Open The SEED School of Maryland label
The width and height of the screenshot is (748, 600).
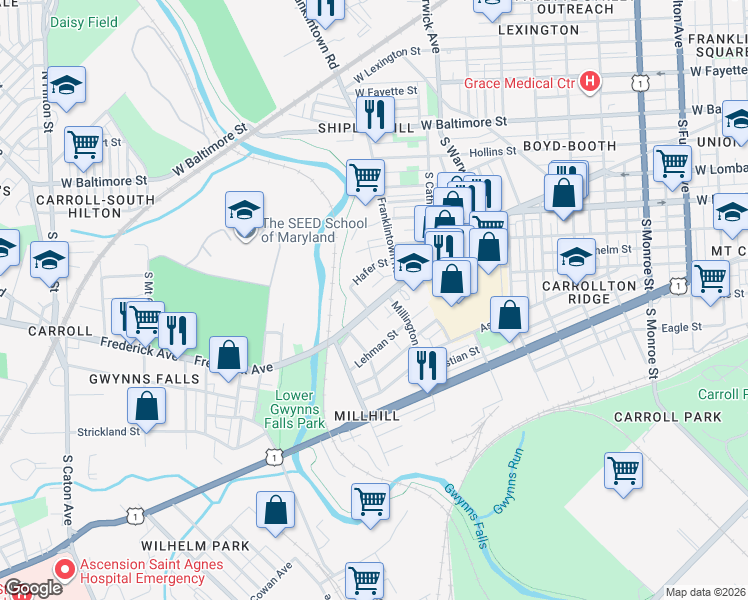[314, 230]
